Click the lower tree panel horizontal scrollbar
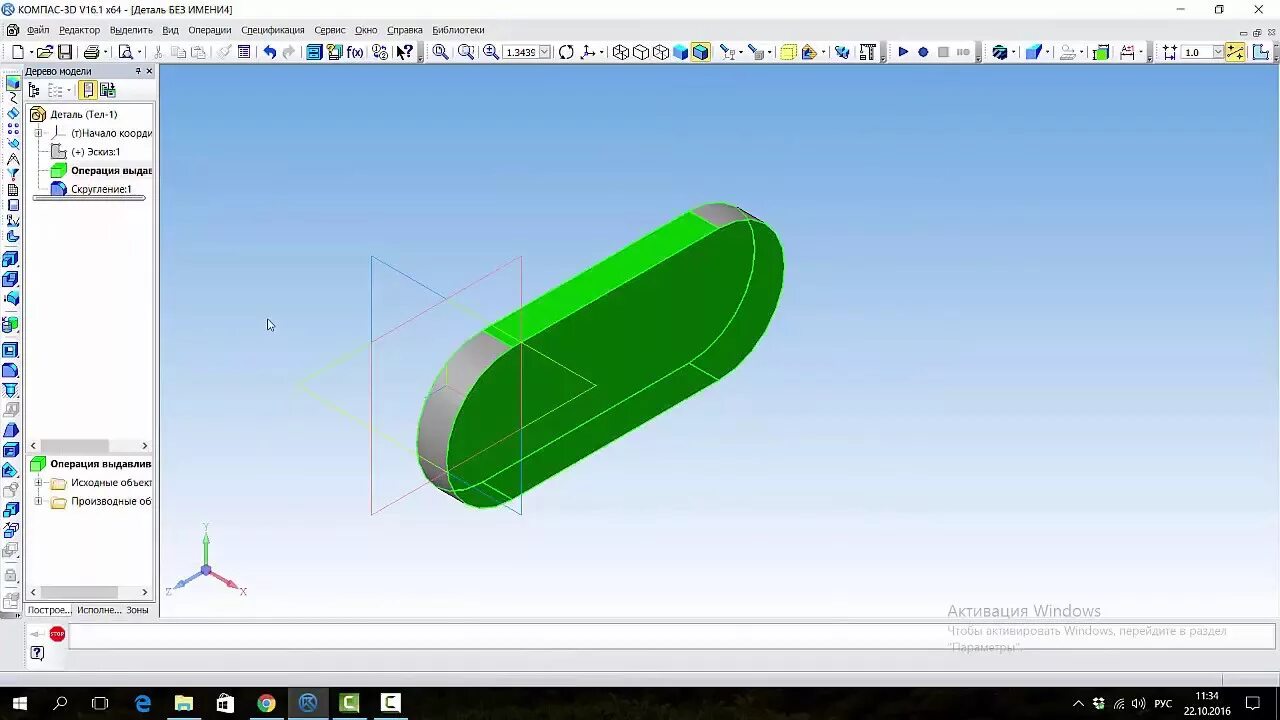 pos(89,592)
